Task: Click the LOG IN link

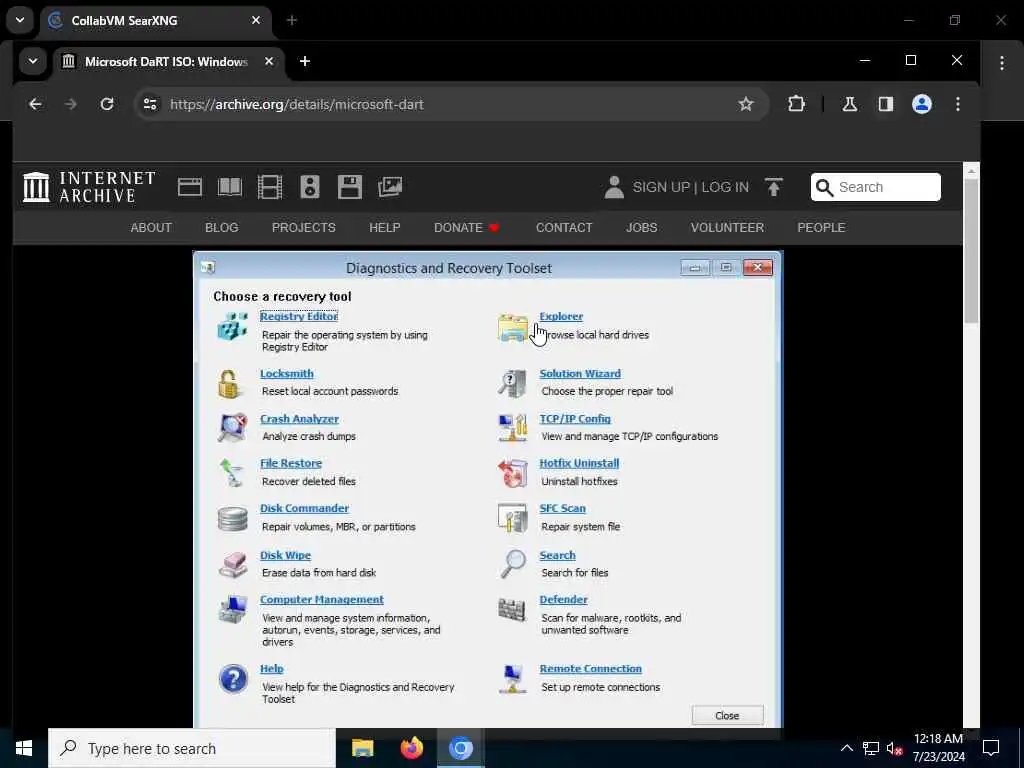Action: pos(725,187)
